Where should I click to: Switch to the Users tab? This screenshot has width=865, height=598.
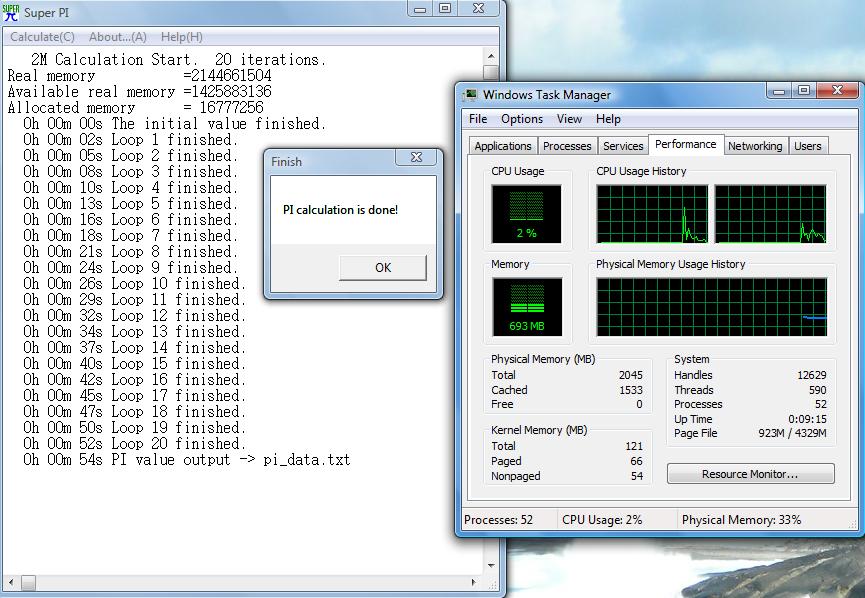[x=808, y=146]
